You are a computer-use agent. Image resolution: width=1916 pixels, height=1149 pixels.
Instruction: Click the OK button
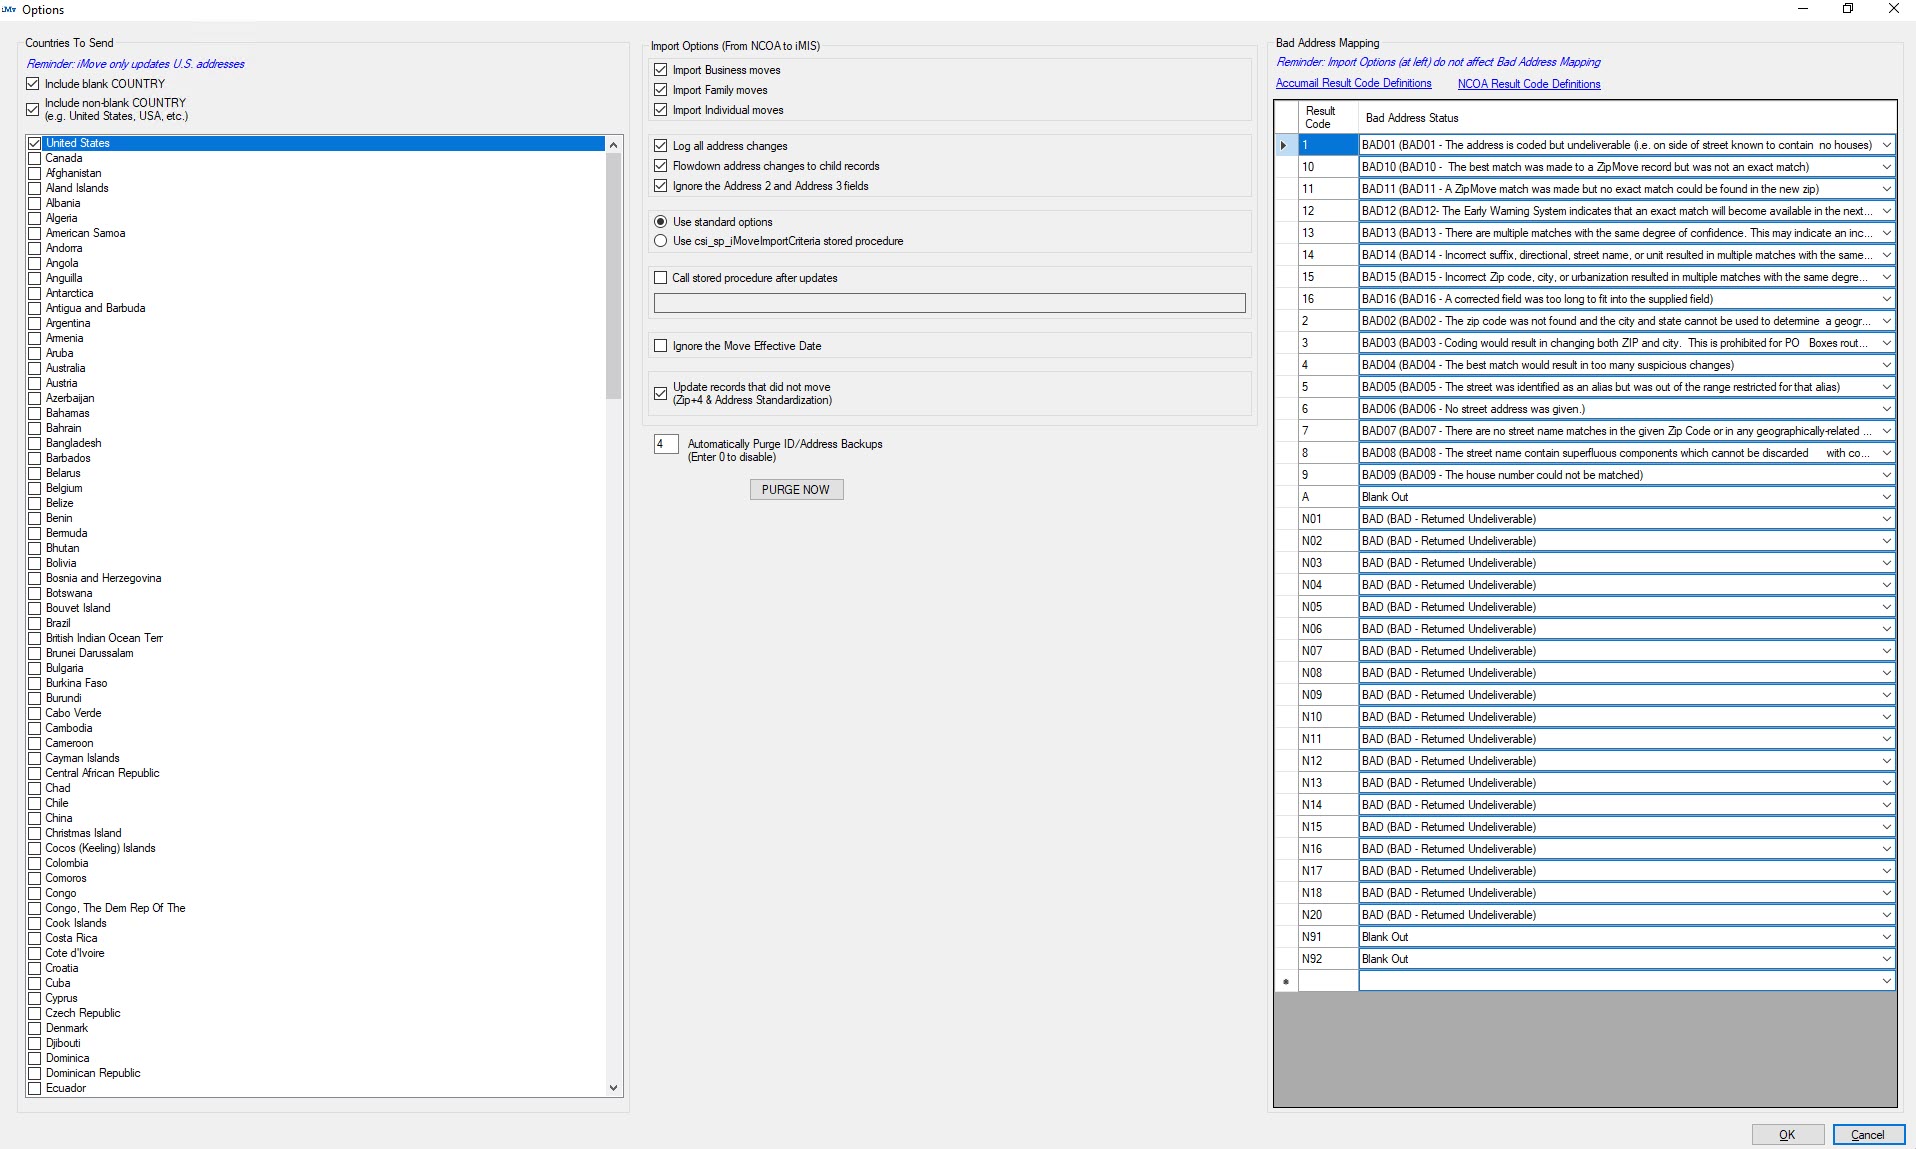tap(1787, 1135)
